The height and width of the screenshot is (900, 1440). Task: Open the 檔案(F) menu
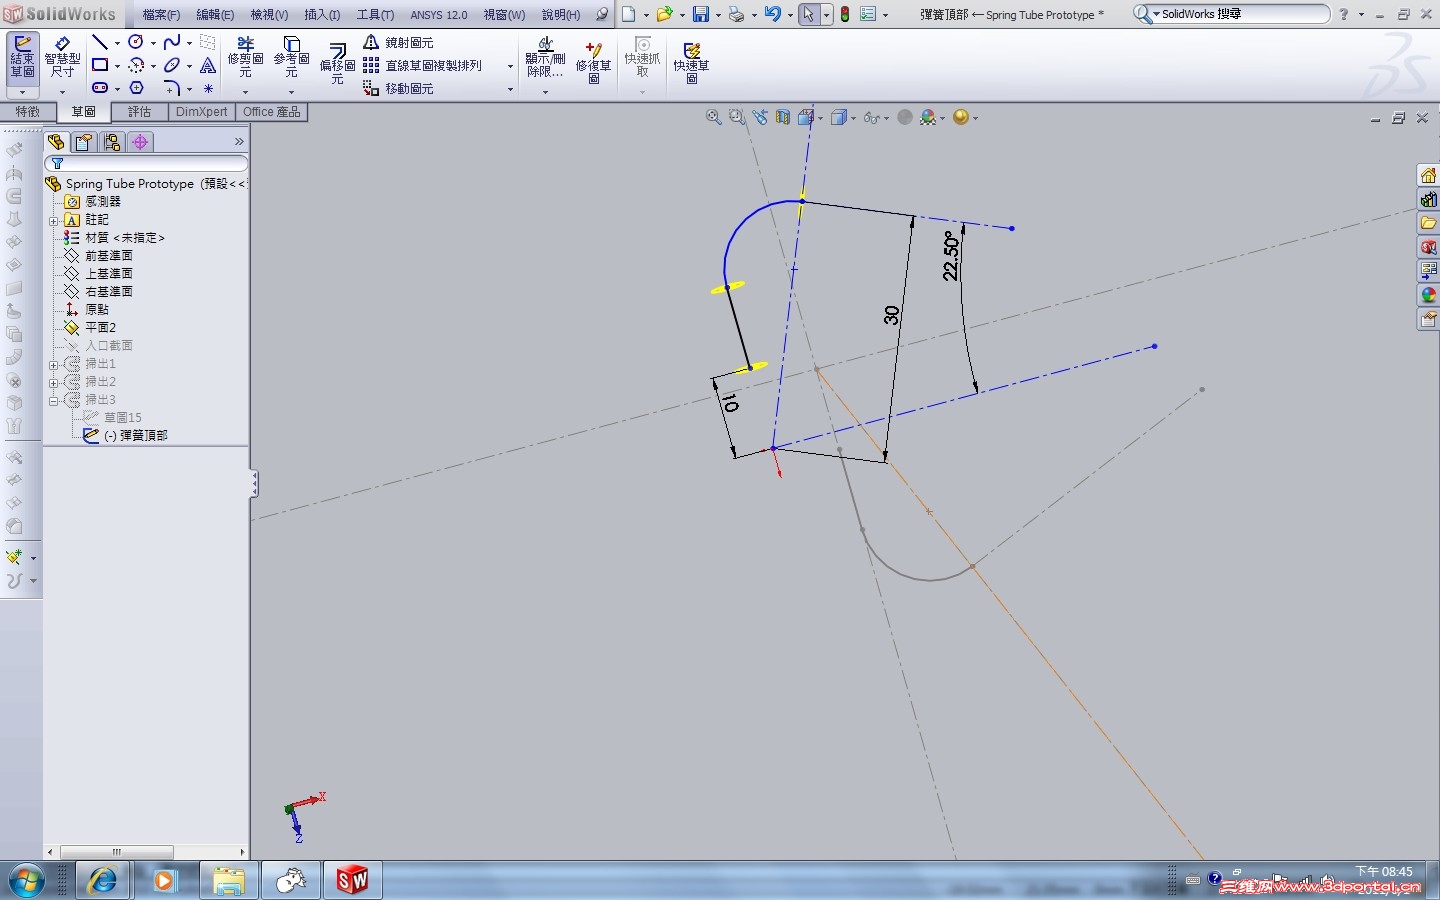[x=161, y=15]
